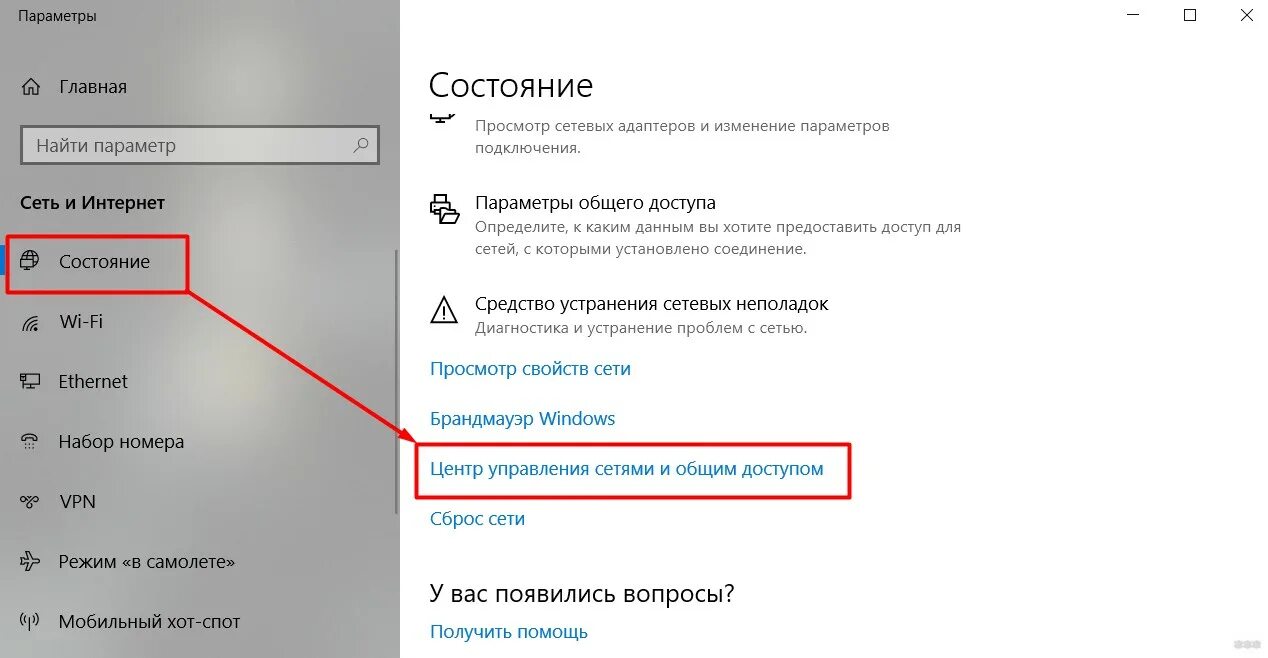Open Средство устранения сетевых неполадок

(652, 303)
